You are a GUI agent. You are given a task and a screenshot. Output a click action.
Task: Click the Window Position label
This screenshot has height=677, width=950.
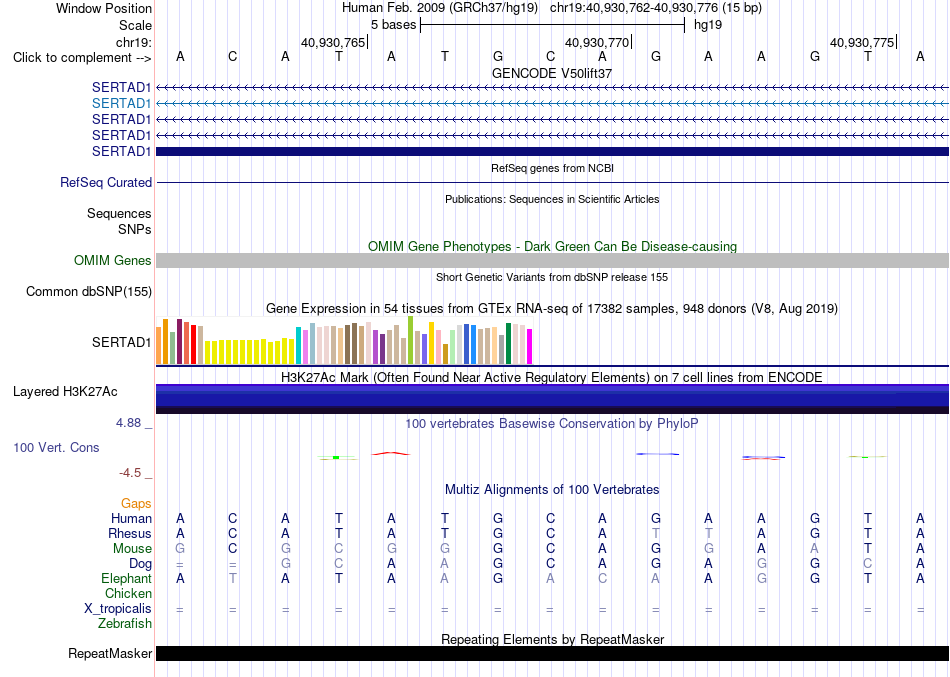coord(104,8)
